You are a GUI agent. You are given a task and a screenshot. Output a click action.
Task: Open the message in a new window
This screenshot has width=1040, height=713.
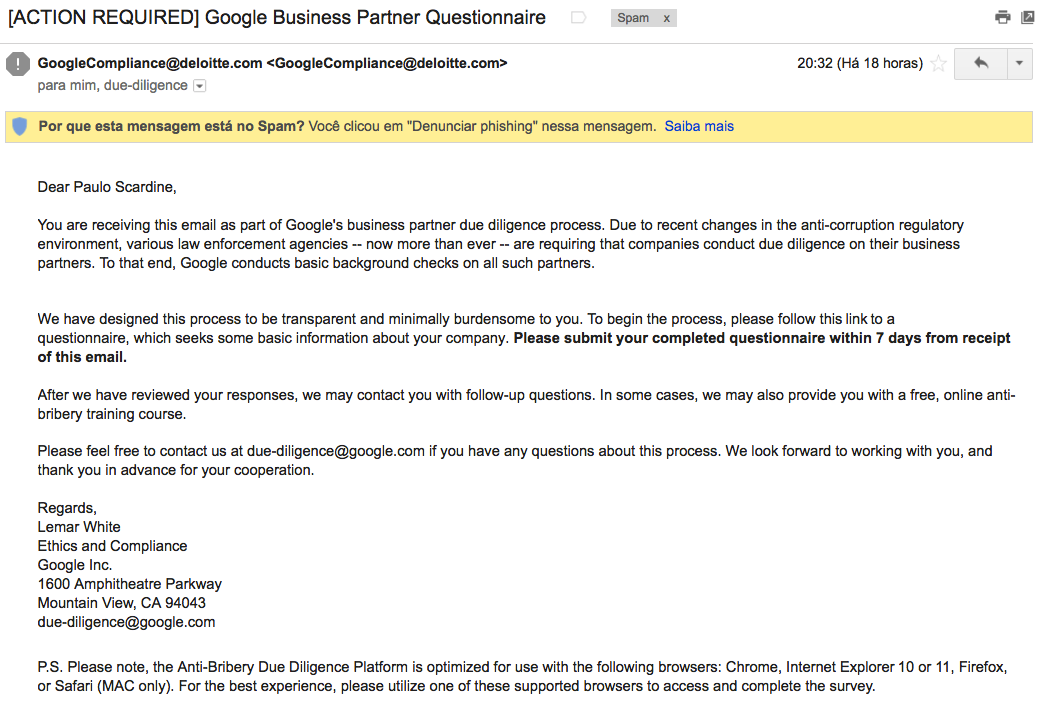pos(1027,17)
